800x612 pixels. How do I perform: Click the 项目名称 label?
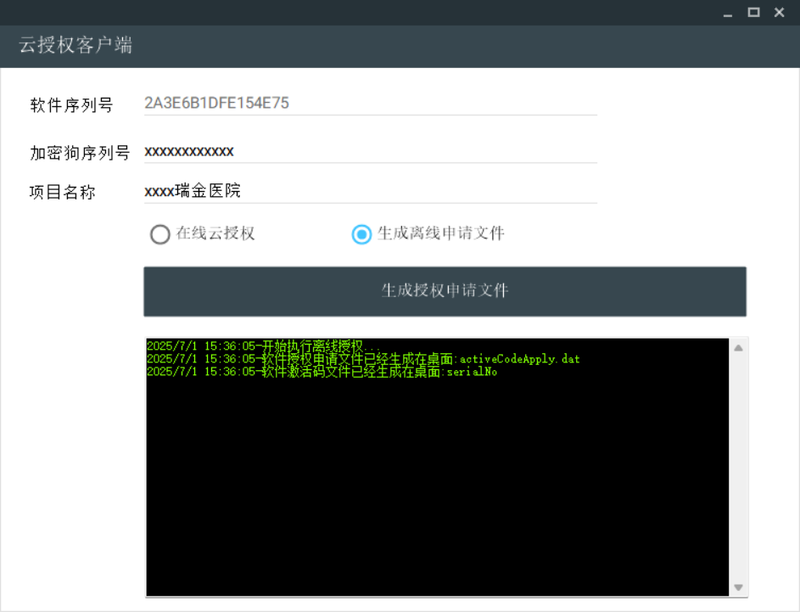pos(63,192)
